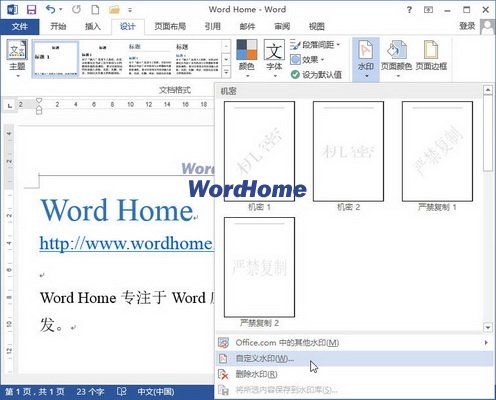The height and width of the screenshot is (400, 496).
Task: Click the user account avatar icon
Action: point(488,27)
